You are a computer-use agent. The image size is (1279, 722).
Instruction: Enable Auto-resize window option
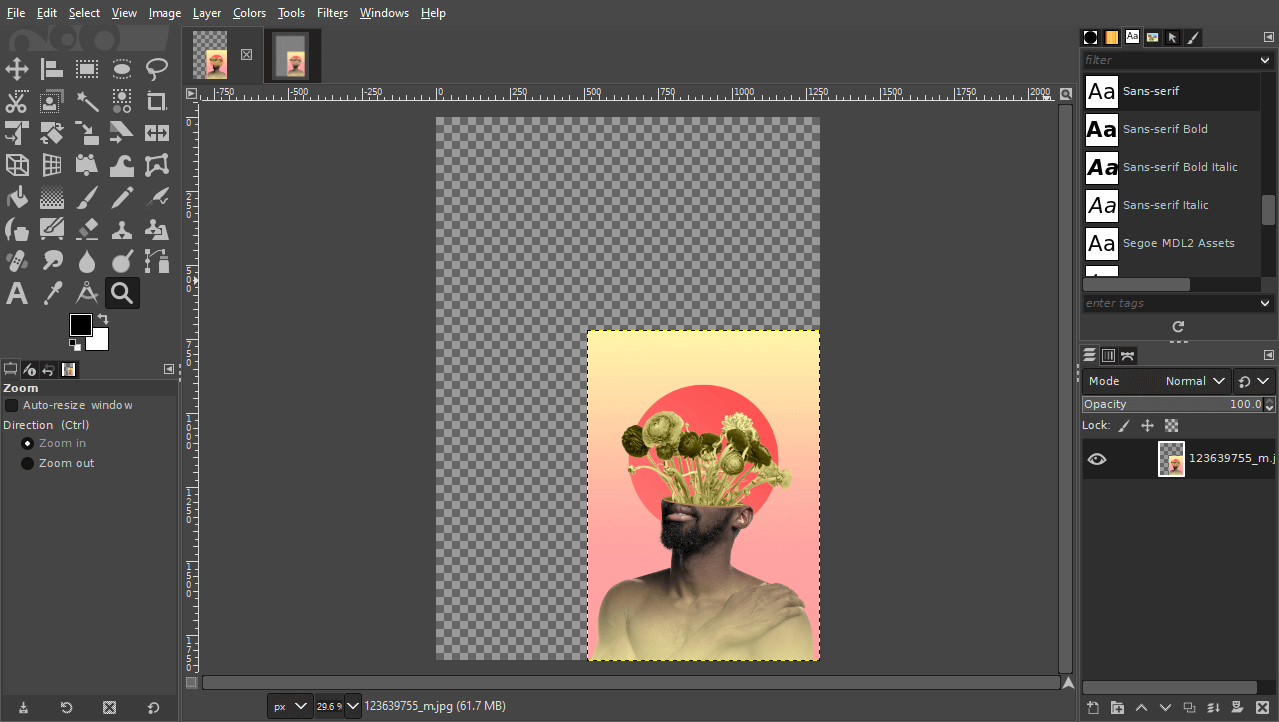(x=11, y=404)
